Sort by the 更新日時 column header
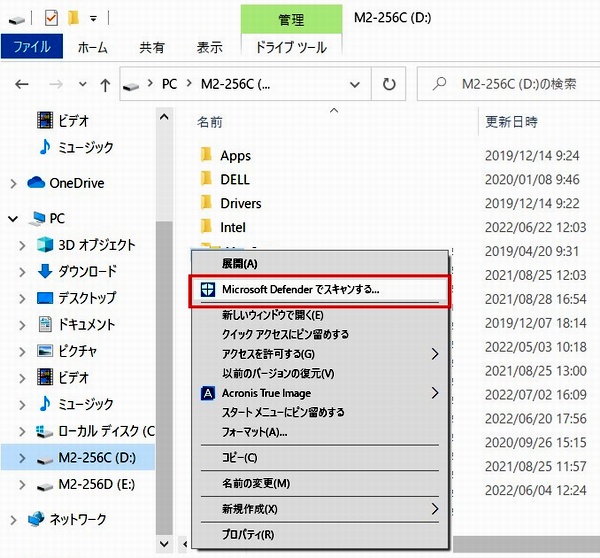The height and width of the screenshot is (558, 600). coord(511,122)
